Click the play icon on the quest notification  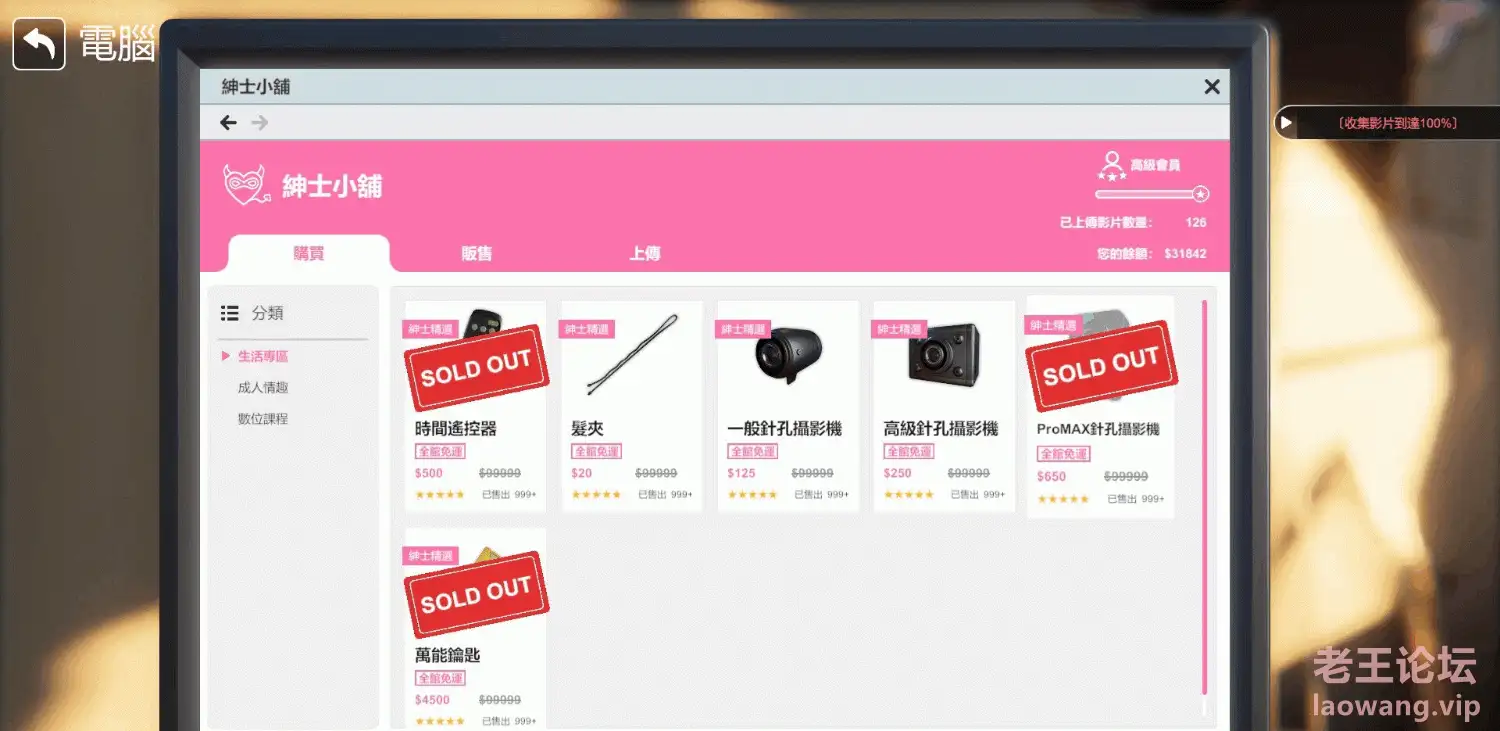point(1286,123)
